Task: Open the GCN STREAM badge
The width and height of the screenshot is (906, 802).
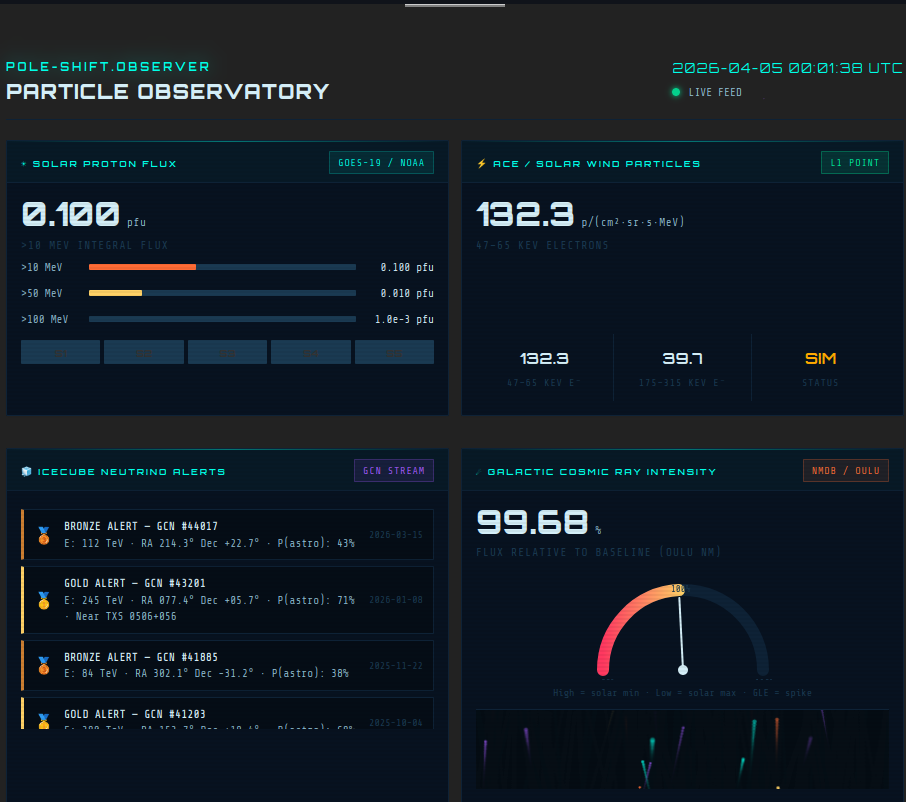Action: [x=393, y=470]
